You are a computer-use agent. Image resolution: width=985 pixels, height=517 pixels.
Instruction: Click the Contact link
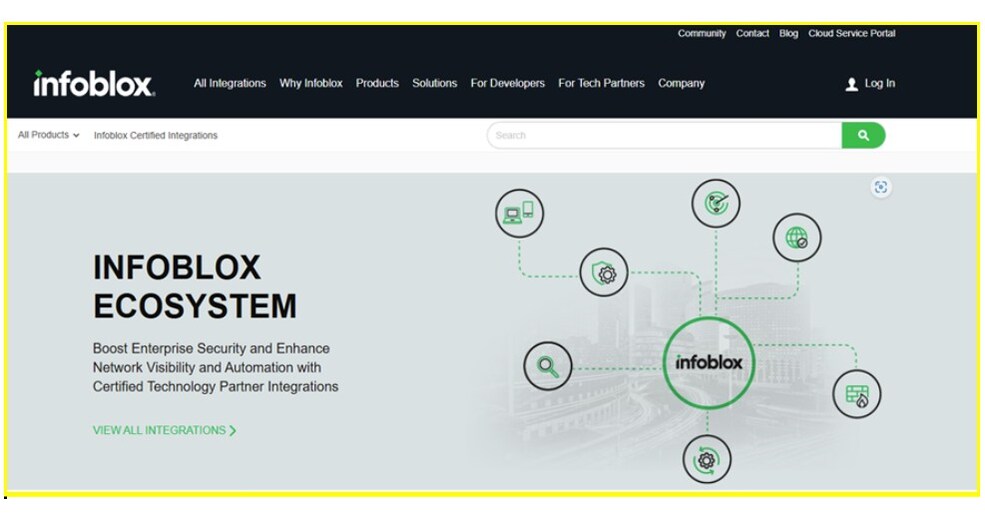[753, 33]
